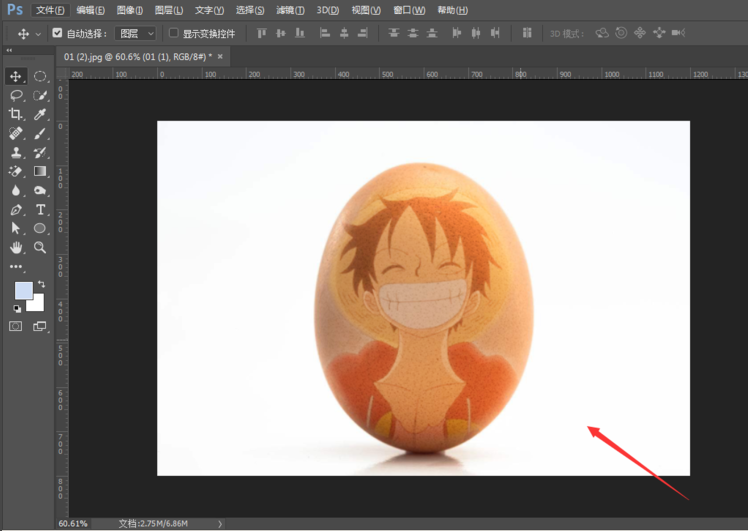Select the Gradient tool
This screenshot has width=748, height=531.
click(x=40, y=171)
